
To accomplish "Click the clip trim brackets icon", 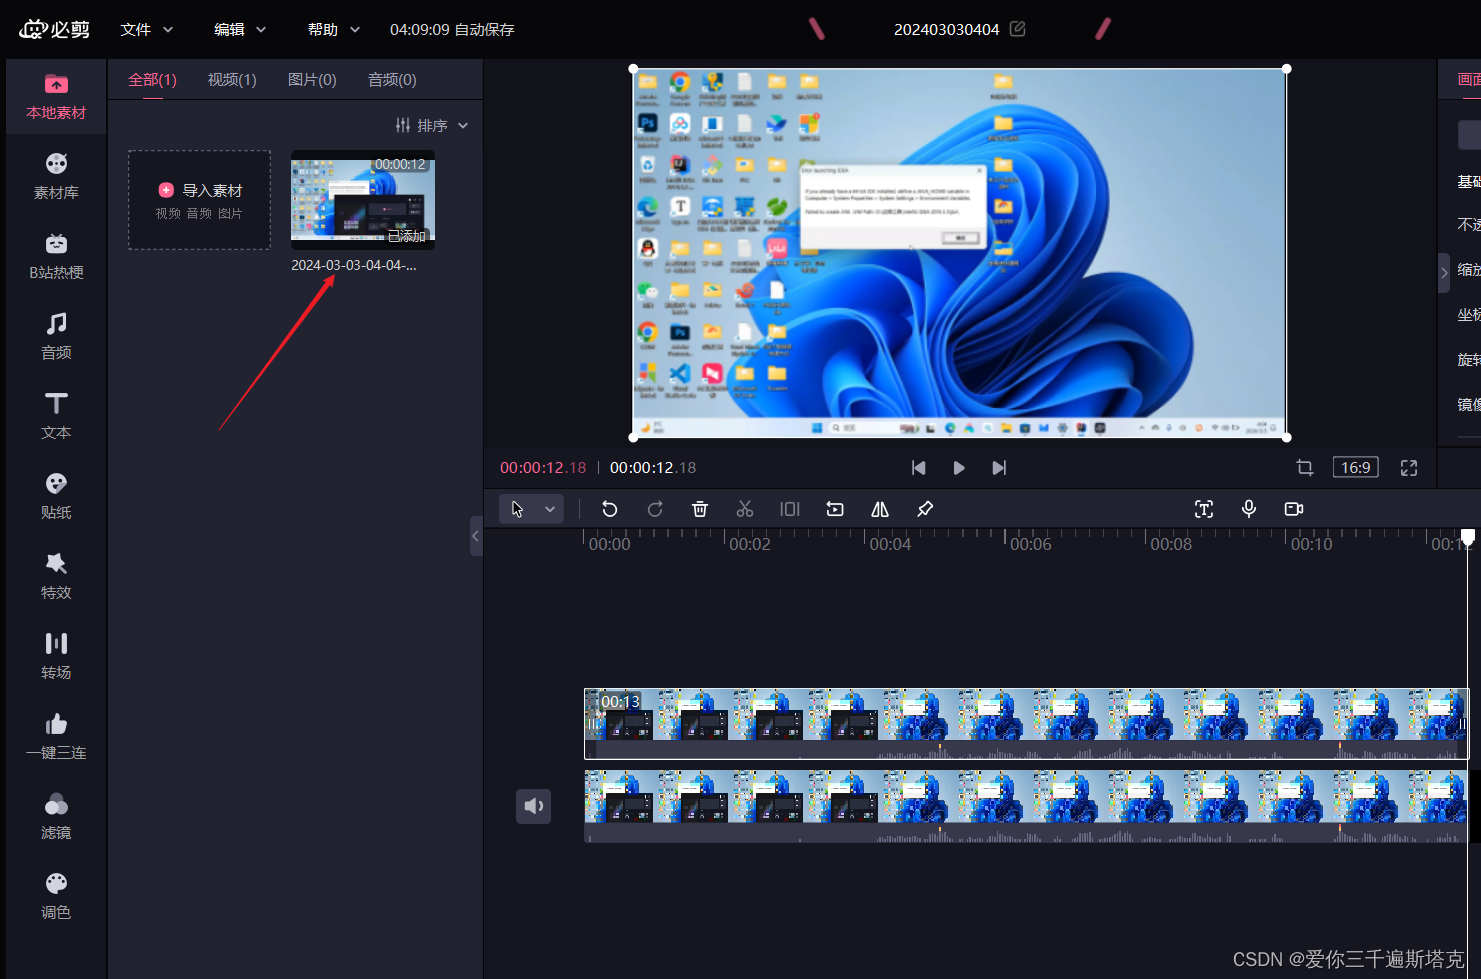I will [790, 509].
